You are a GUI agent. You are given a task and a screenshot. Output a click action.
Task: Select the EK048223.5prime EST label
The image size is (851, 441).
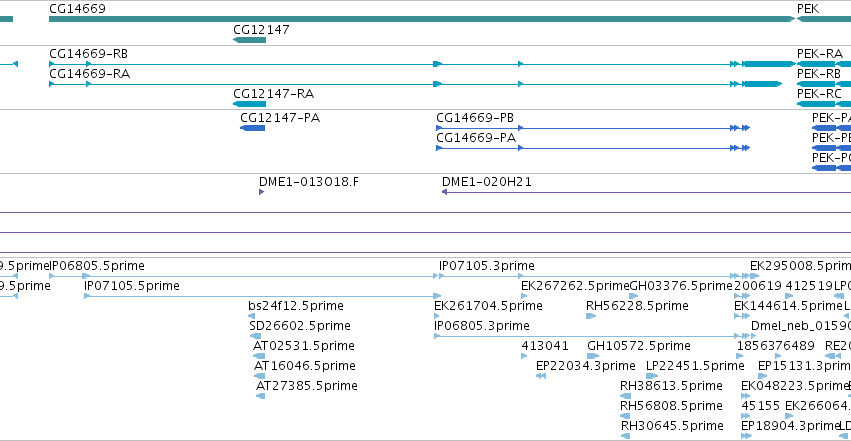[x=795, y=386]
